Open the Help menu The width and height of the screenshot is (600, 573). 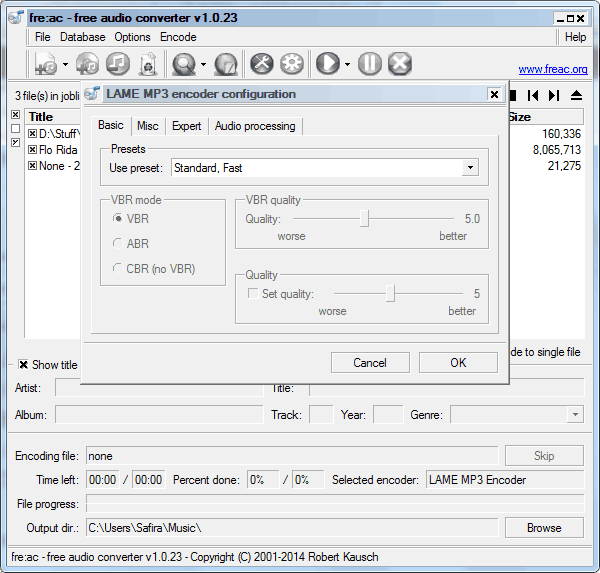point(576,37)
